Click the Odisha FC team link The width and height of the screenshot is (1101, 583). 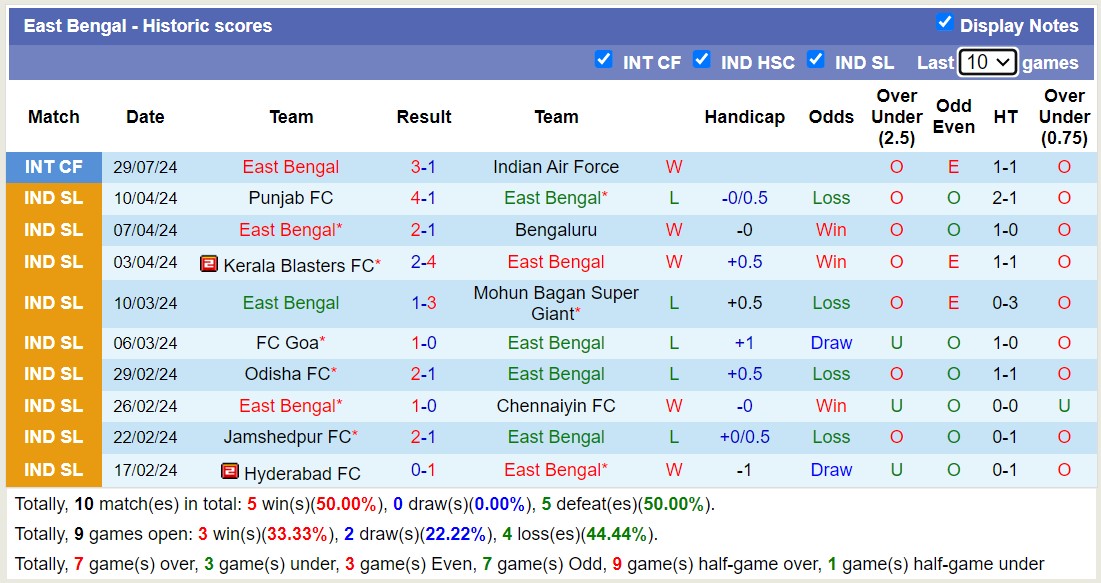tap(288, 374)
